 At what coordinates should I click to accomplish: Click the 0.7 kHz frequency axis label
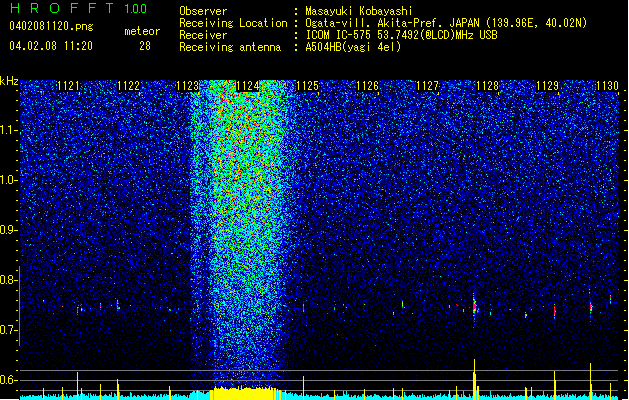pyautogui.click(x=9, y=330)
